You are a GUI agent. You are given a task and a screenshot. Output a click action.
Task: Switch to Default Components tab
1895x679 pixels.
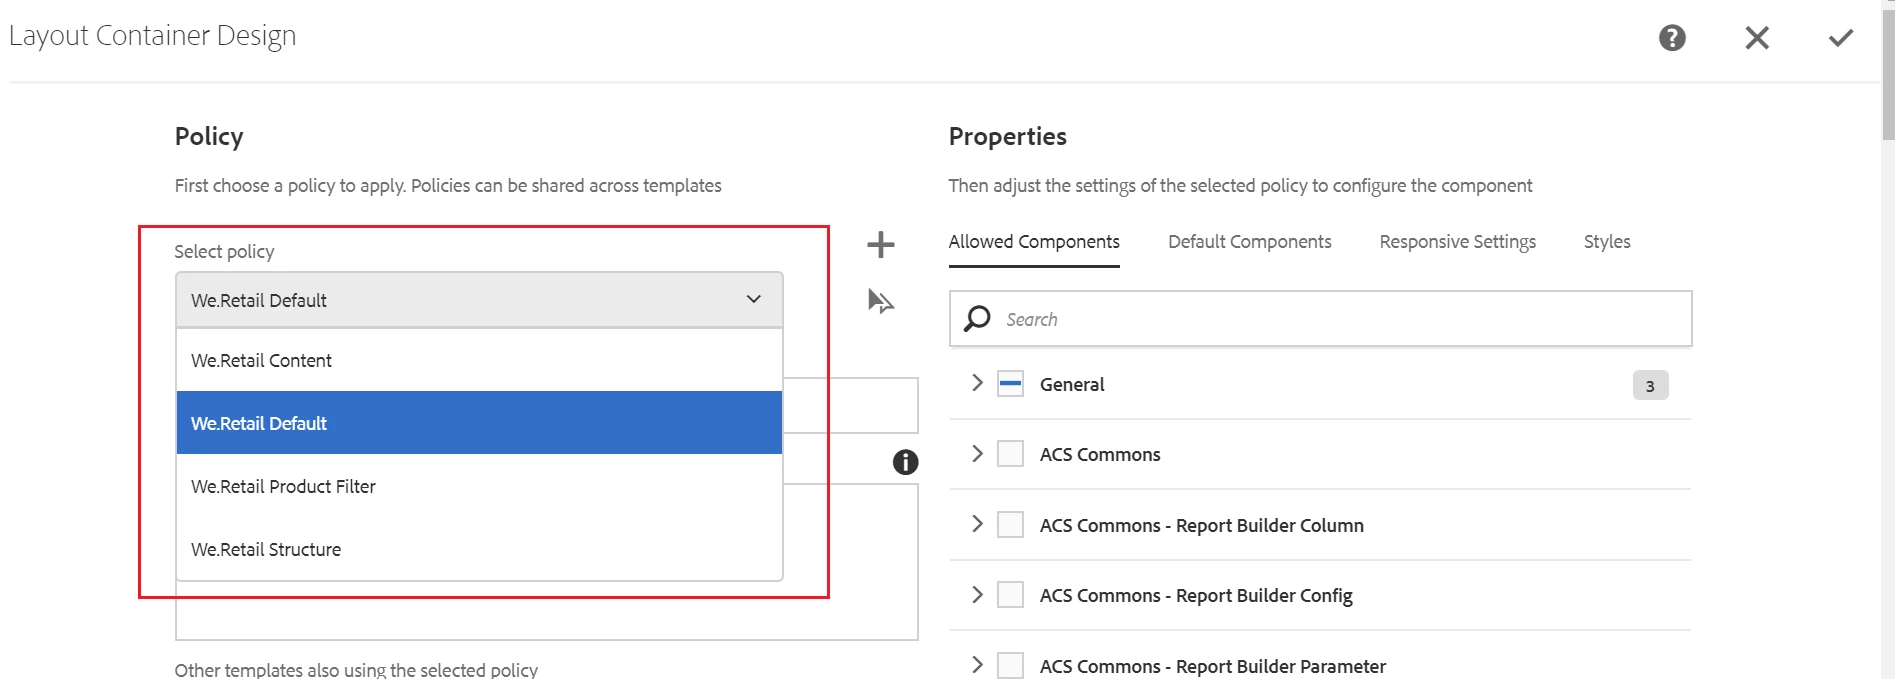pyautogui.click(x=1250, y=242)
